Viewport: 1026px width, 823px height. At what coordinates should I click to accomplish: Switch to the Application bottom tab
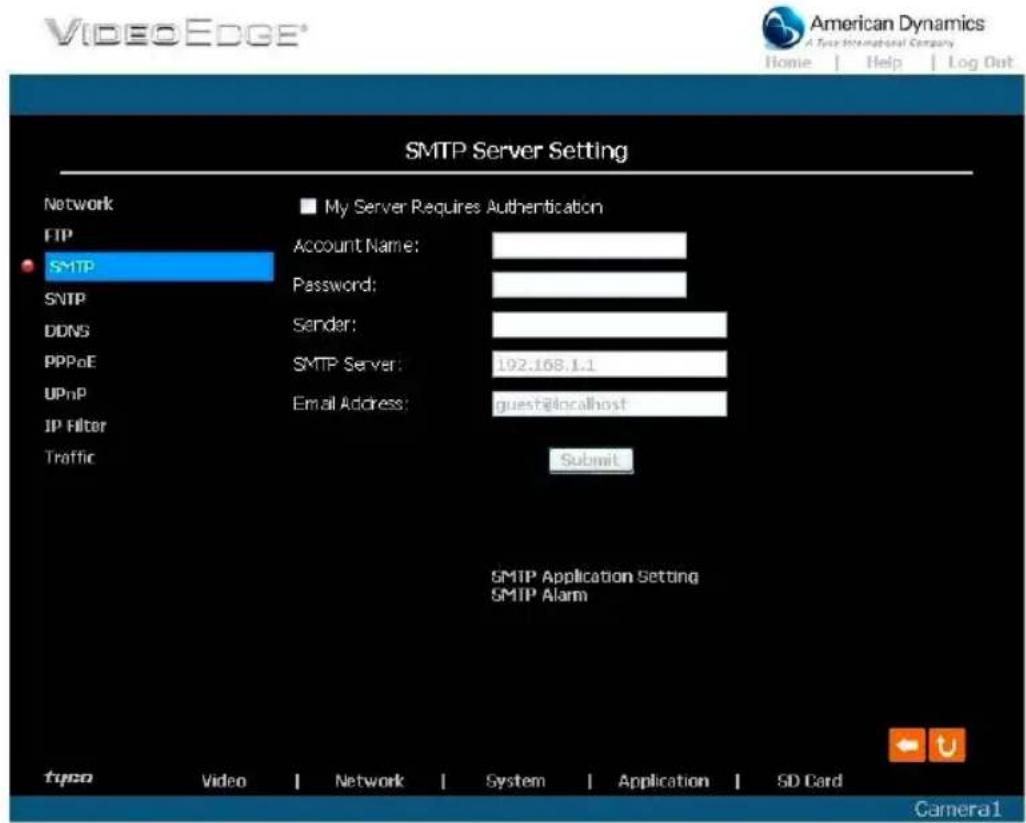[x=663, y=780]
